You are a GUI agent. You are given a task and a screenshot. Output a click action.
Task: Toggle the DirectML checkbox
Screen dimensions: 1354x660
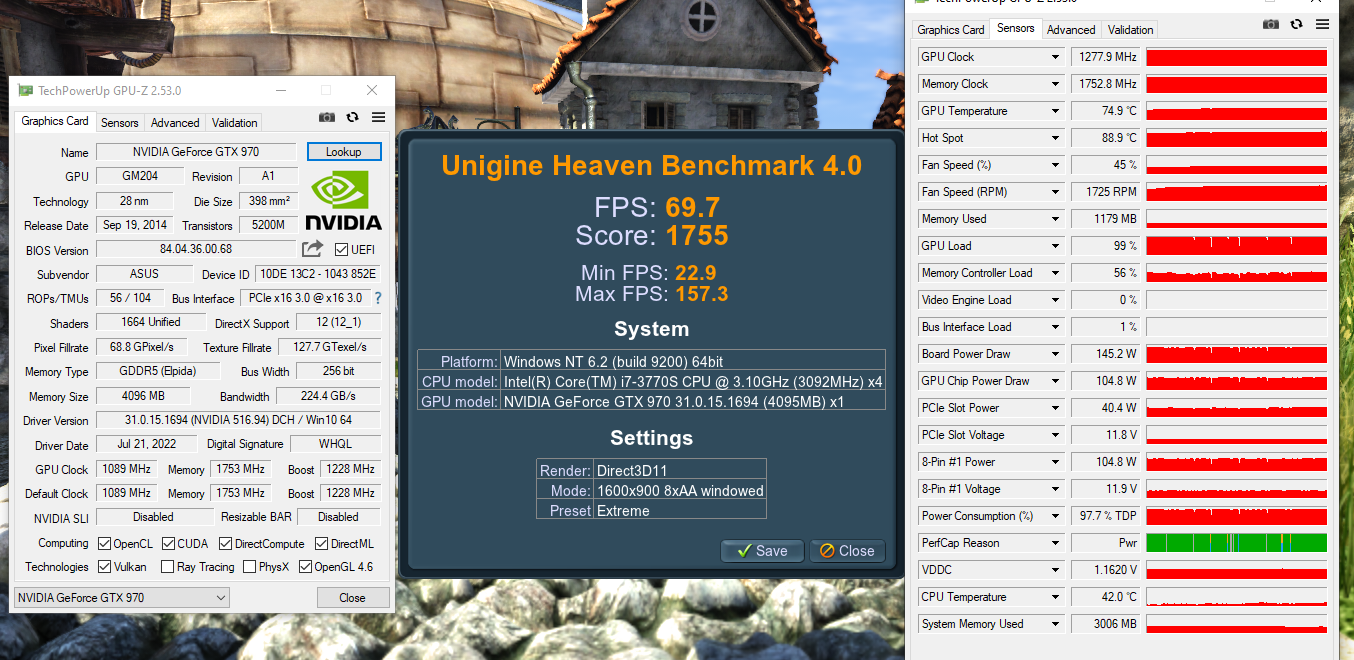pos(321,544)
